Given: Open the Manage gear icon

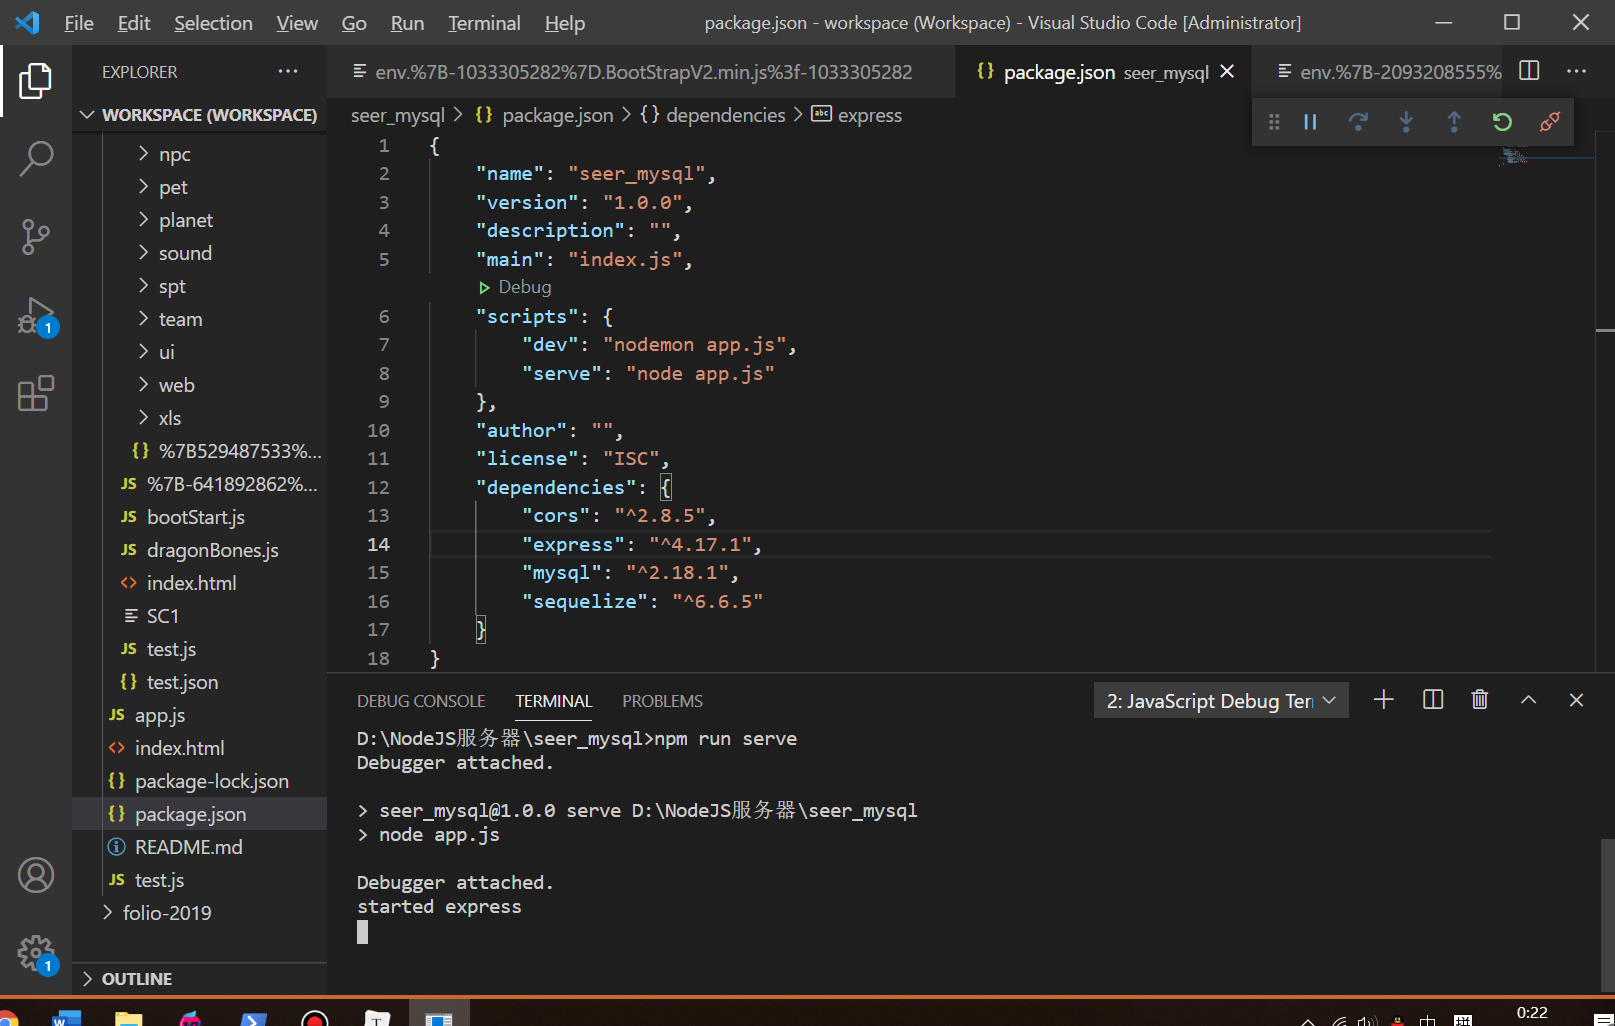Looking at the screenshot, I should (x=36, y=953).
